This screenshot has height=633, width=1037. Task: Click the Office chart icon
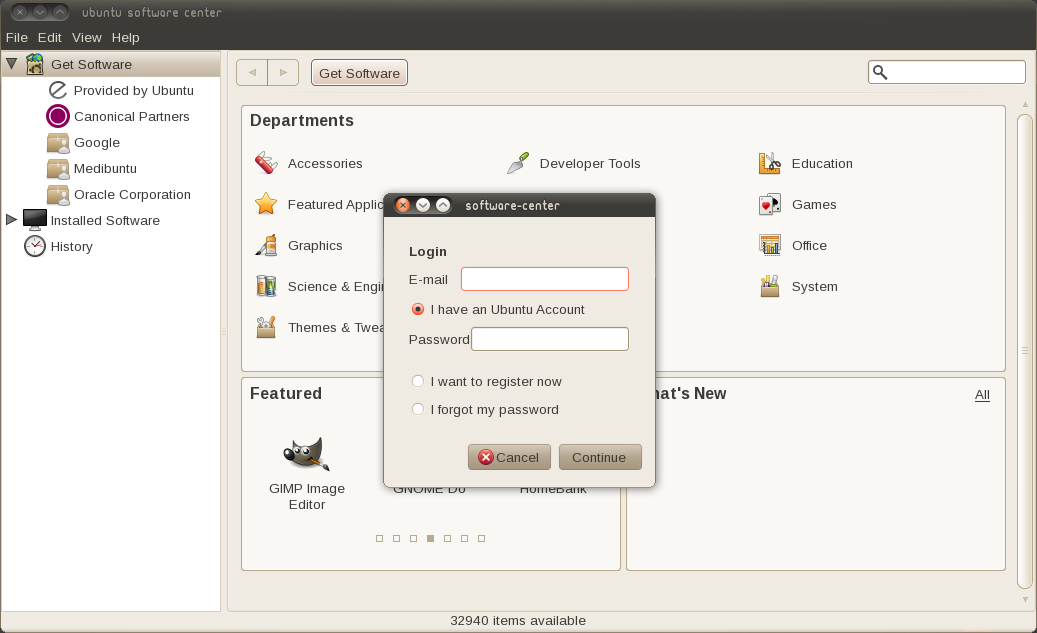coord(770,245)
